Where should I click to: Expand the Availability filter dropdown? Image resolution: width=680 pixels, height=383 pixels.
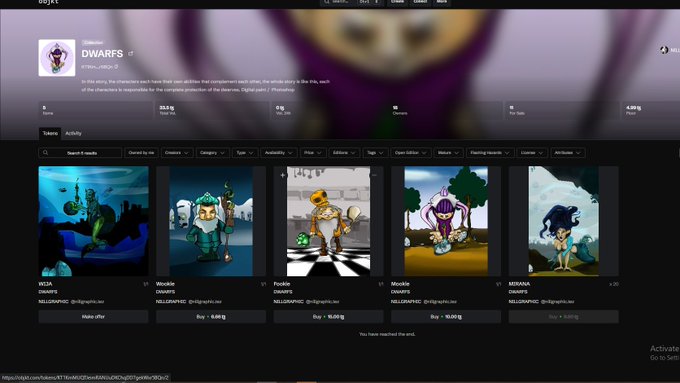(279, 153)
